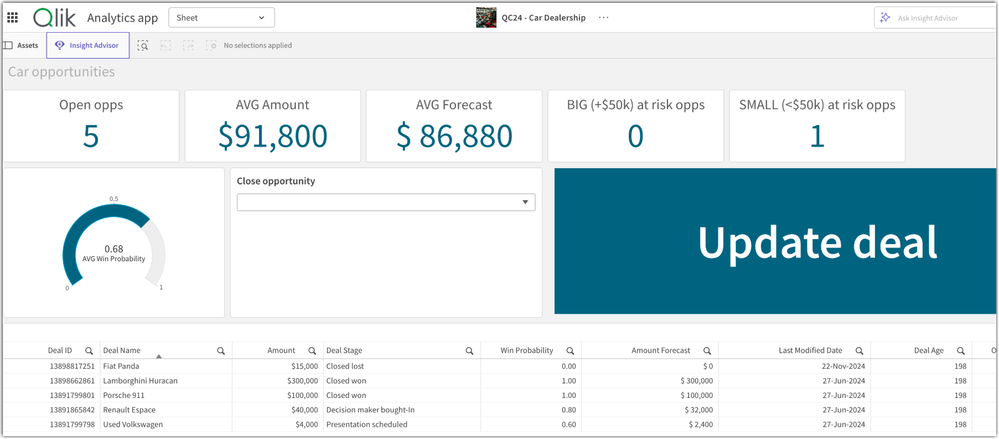Expand the Close opportunity dropdown
The width and height of the screenshot is (999, 439).
coord(386,202)
